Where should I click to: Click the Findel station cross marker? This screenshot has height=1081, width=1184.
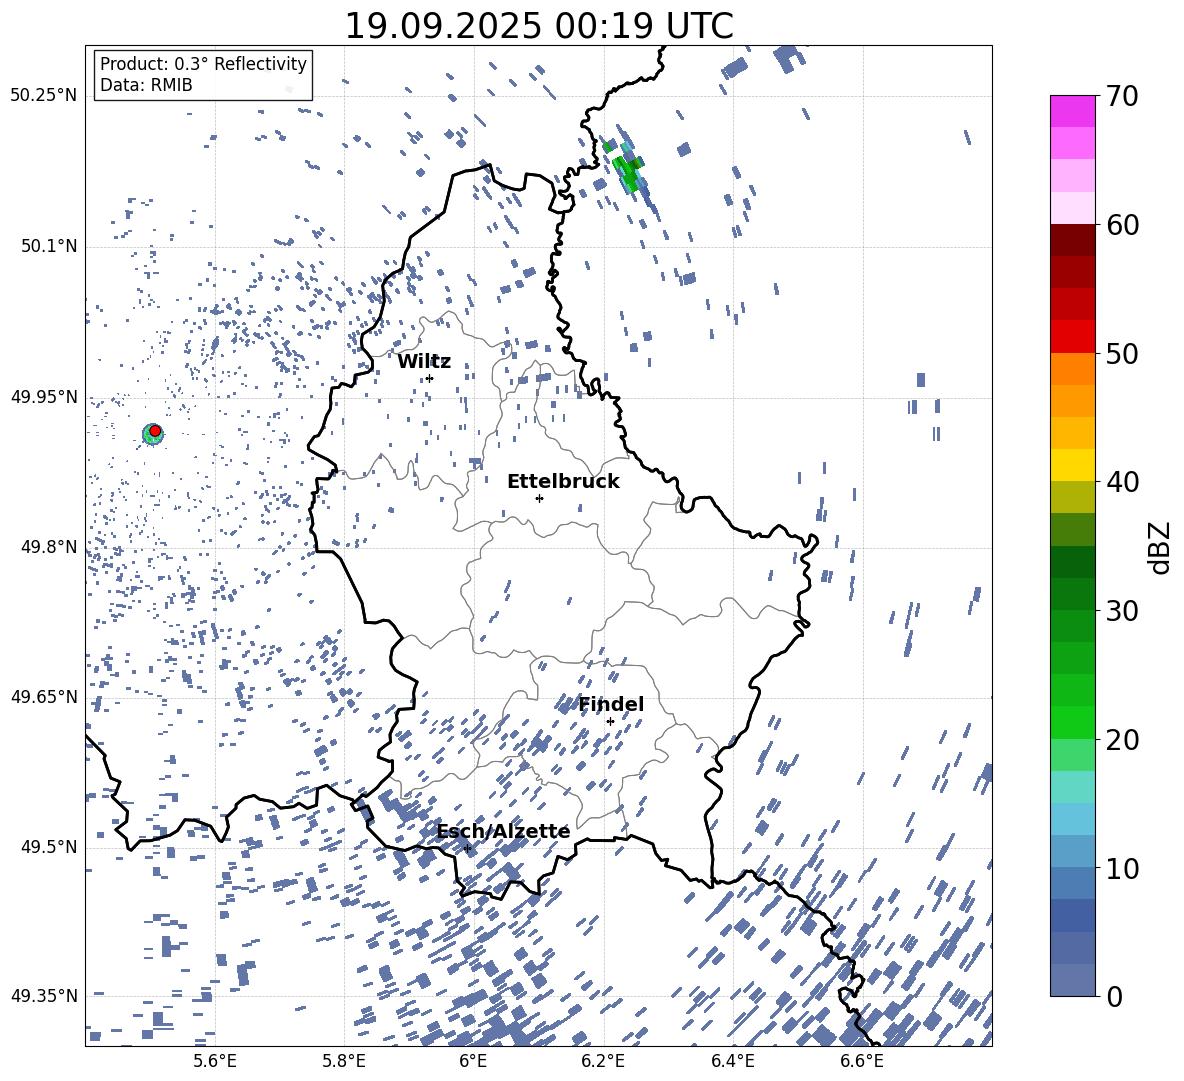(x=610, y=721)
